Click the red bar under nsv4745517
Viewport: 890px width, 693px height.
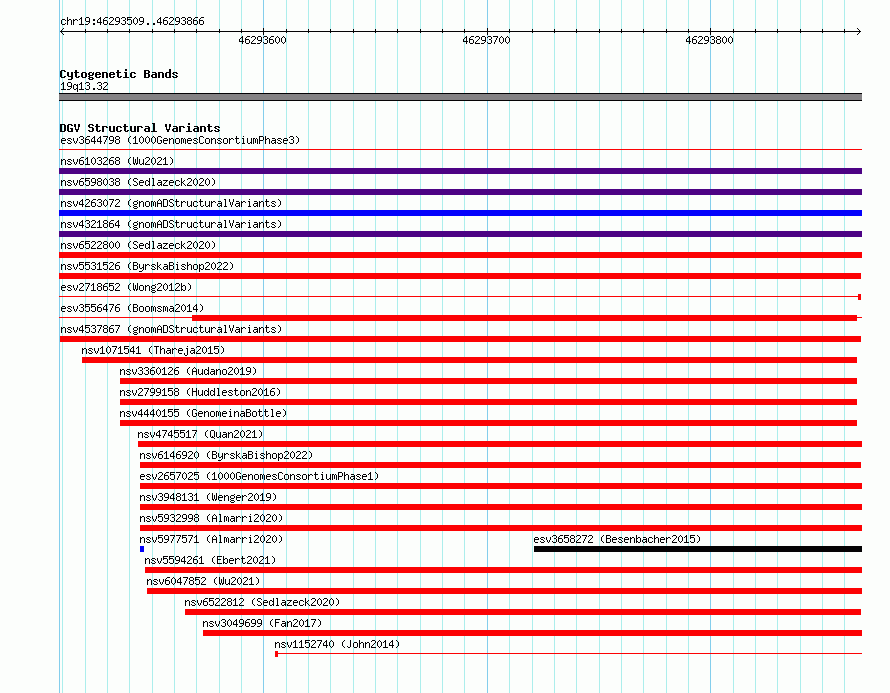click(x=500, y=444)
